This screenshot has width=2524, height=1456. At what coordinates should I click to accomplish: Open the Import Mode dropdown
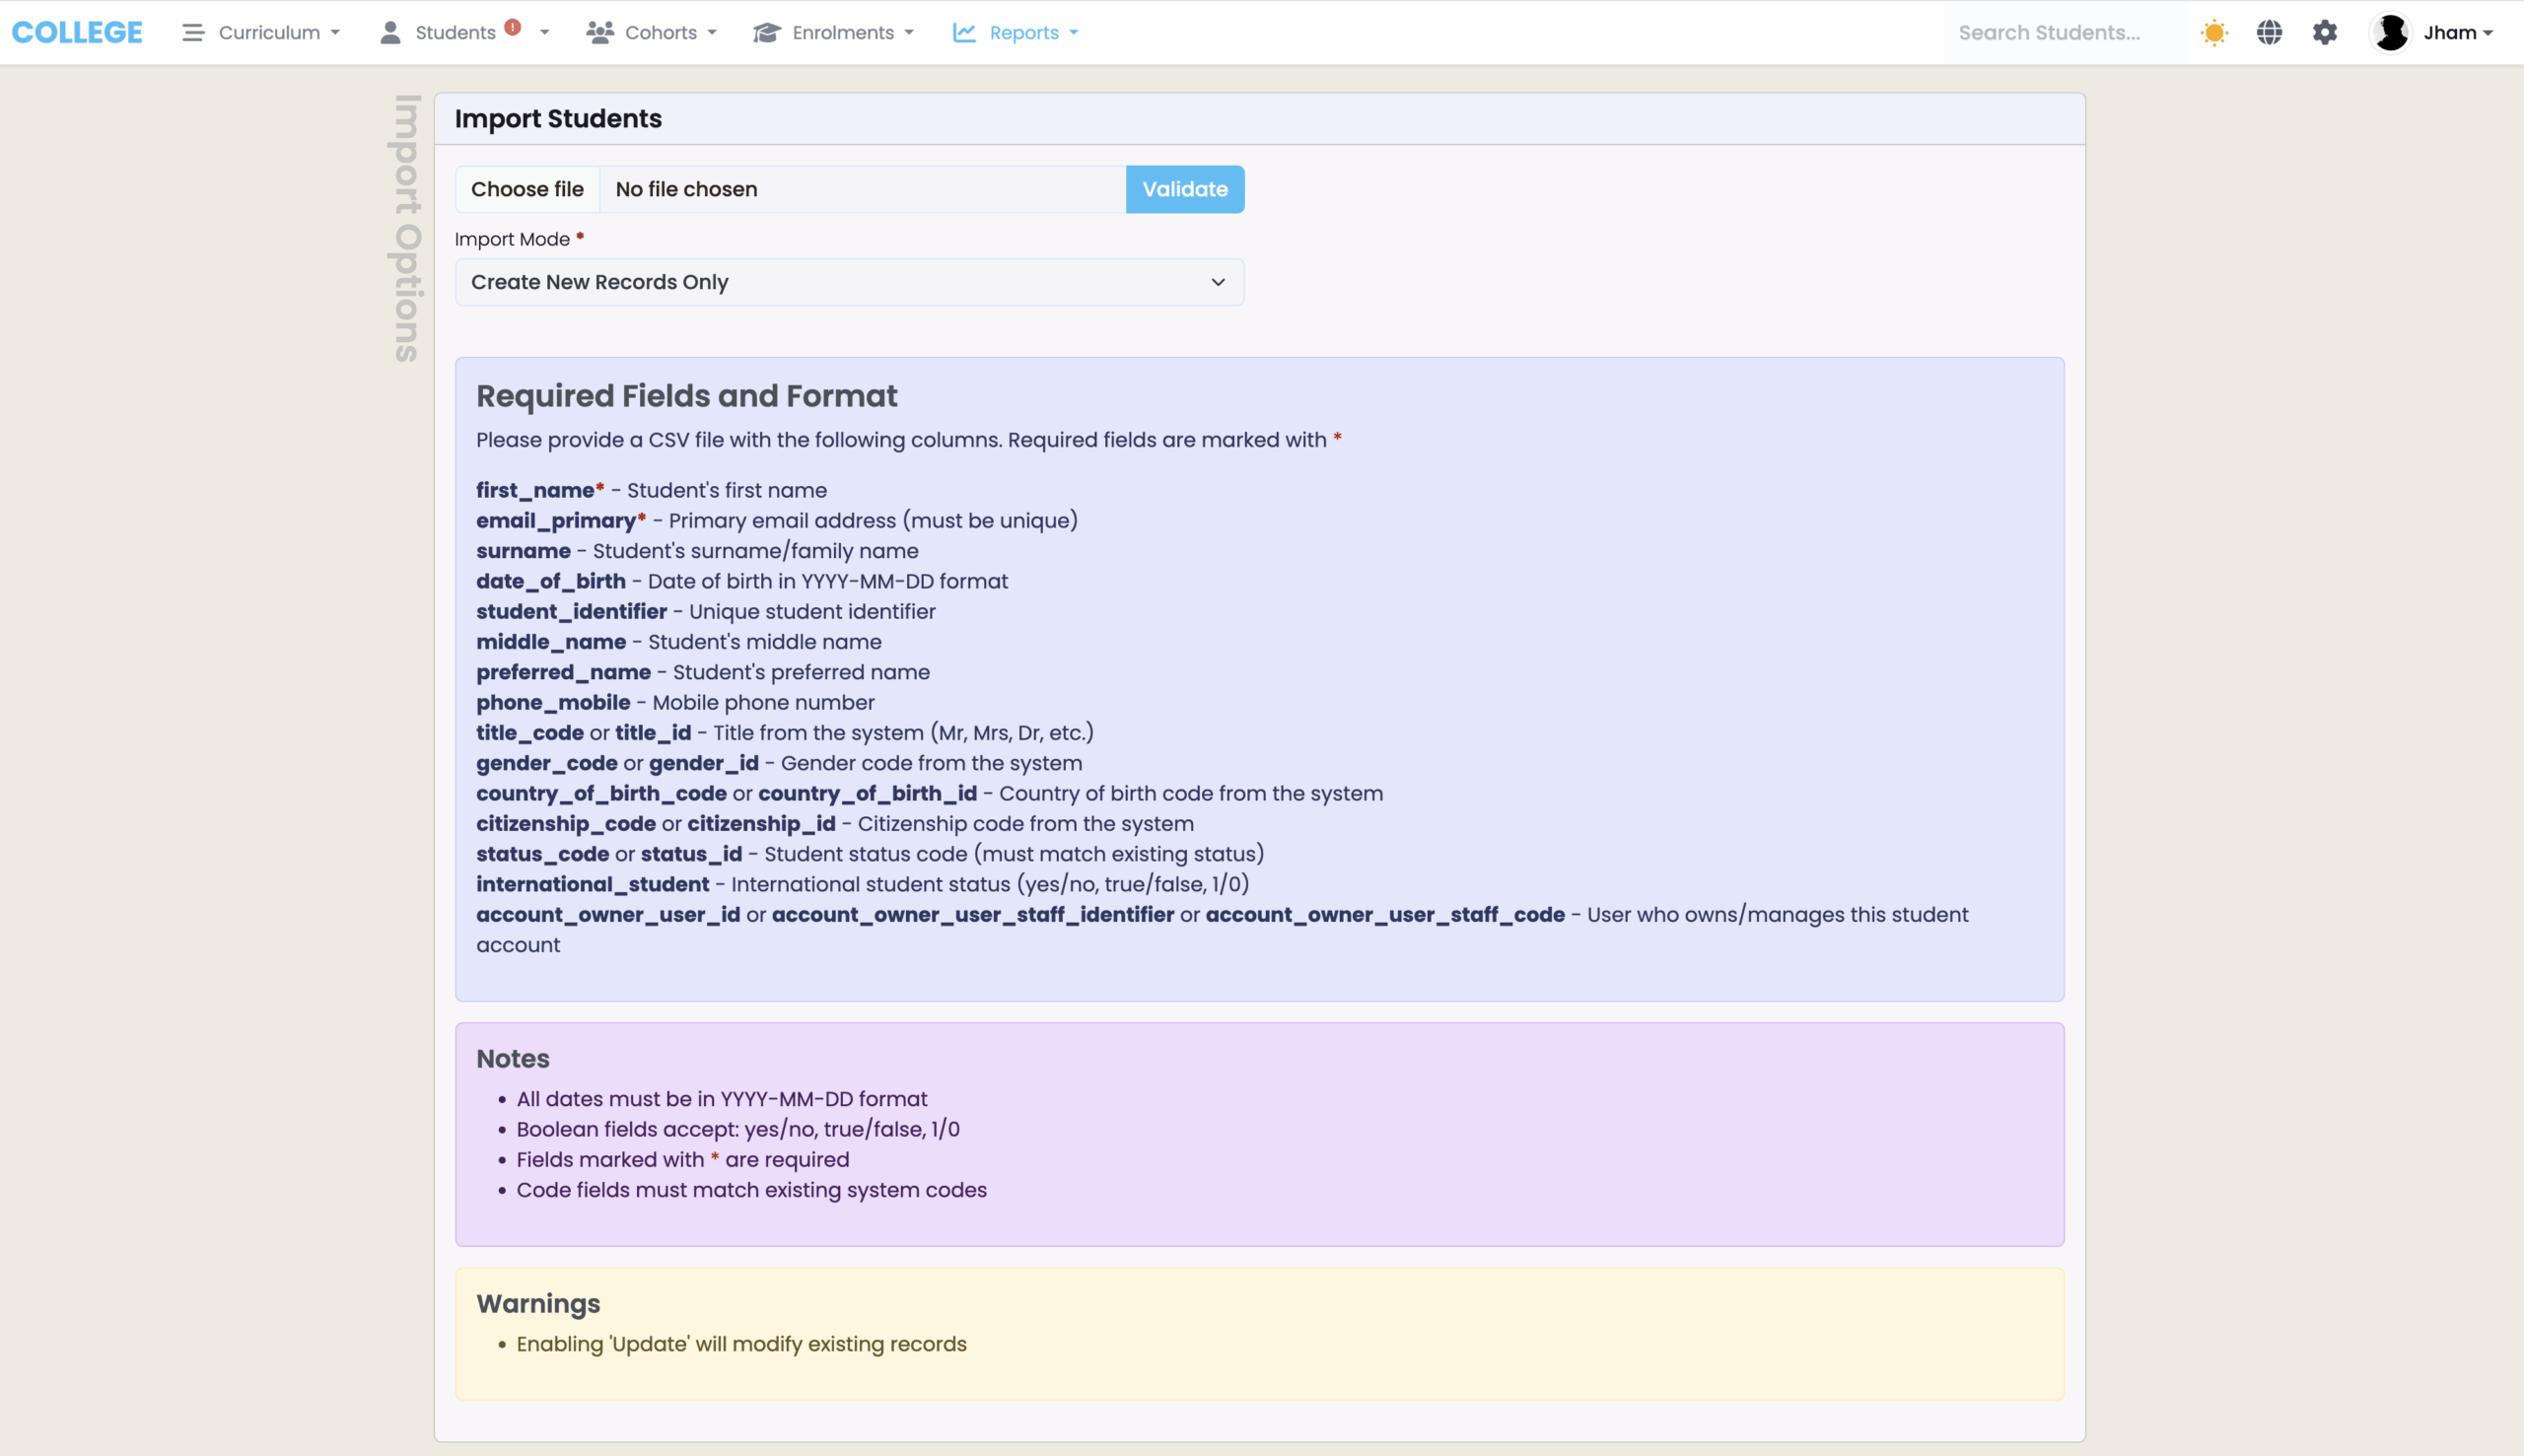pyautogui.click(x=849, y=282)
